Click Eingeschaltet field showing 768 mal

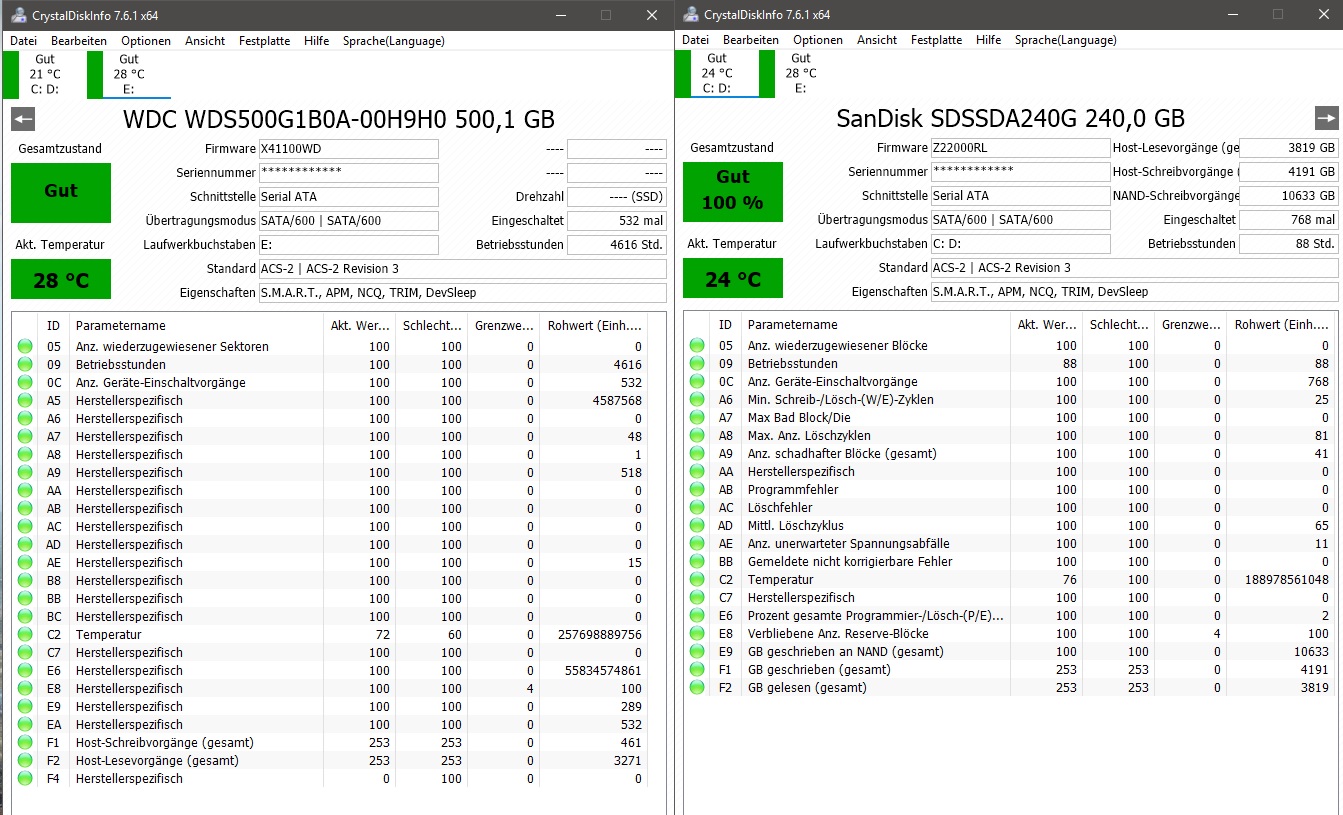[1288, 220]
